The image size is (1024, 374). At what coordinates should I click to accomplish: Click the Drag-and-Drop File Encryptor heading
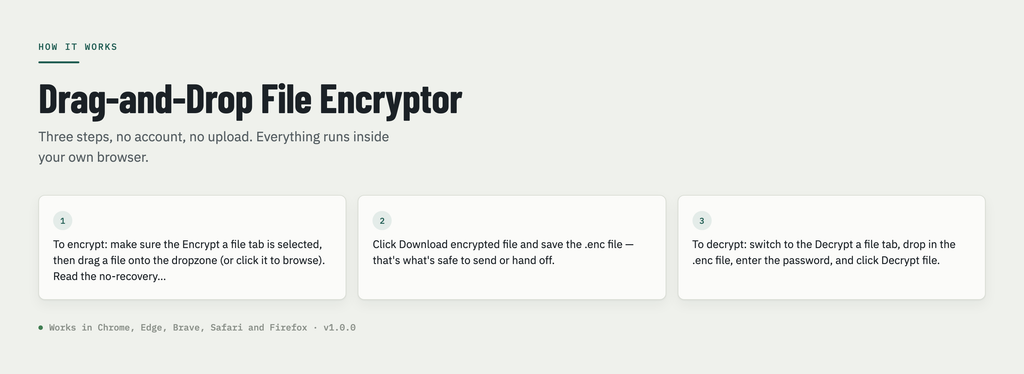(x=250, y=100)
